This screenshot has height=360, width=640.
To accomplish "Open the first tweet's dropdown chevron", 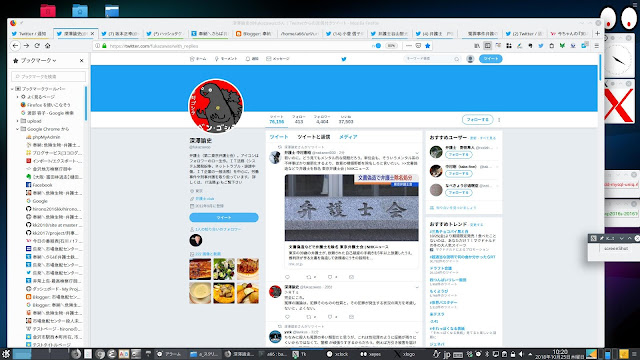I will (417, 153).
